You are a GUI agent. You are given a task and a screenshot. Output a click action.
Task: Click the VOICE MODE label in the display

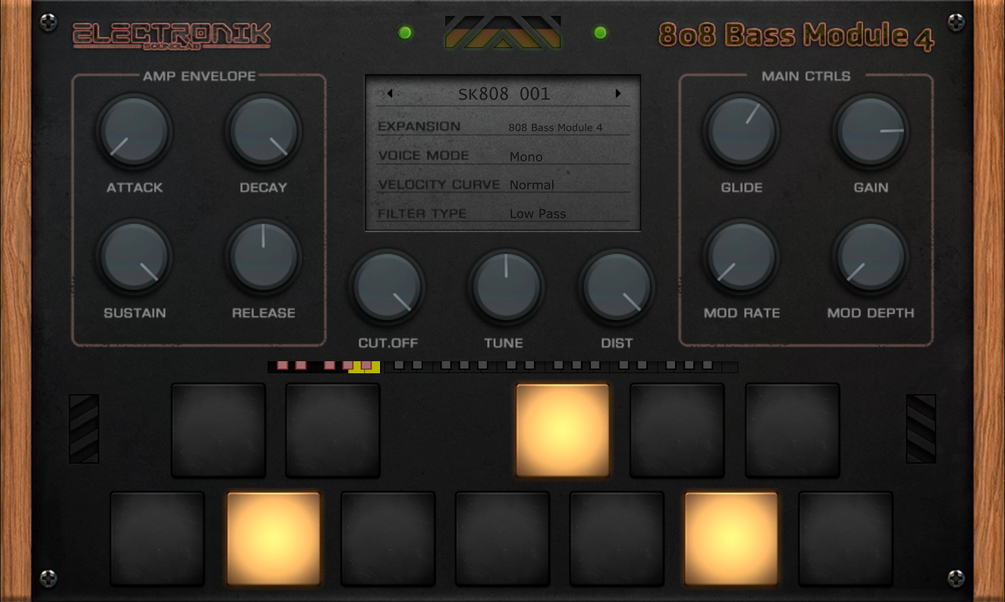(424, 155)
